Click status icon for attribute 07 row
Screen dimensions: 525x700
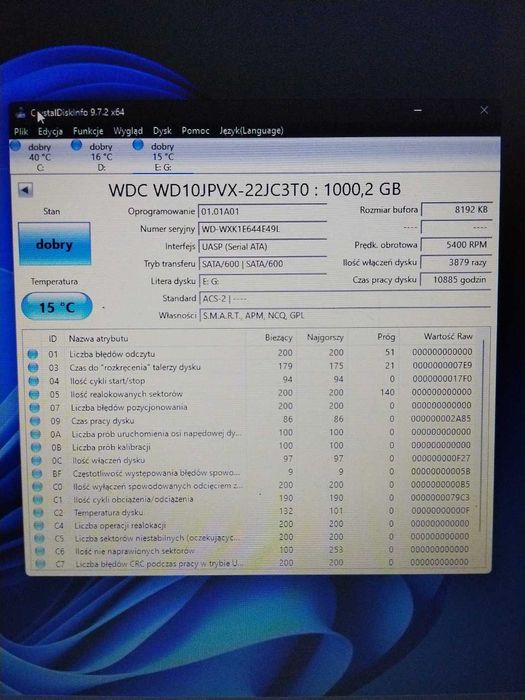[34, 408]
